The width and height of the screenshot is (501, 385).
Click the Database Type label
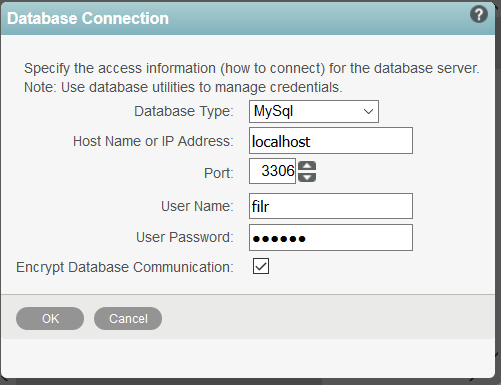(x=184, y=111)
